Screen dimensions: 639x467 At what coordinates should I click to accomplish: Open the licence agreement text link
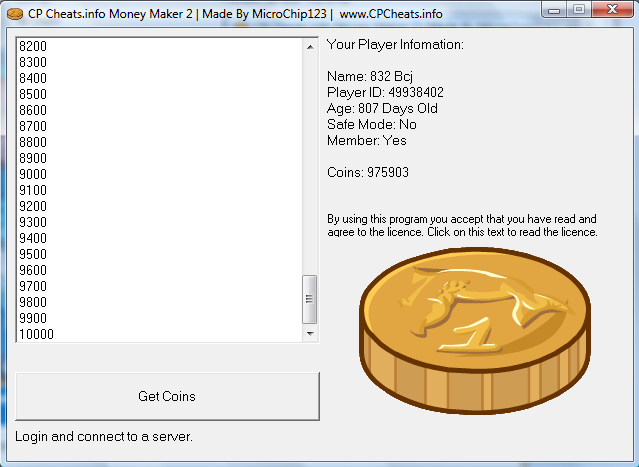462,225
